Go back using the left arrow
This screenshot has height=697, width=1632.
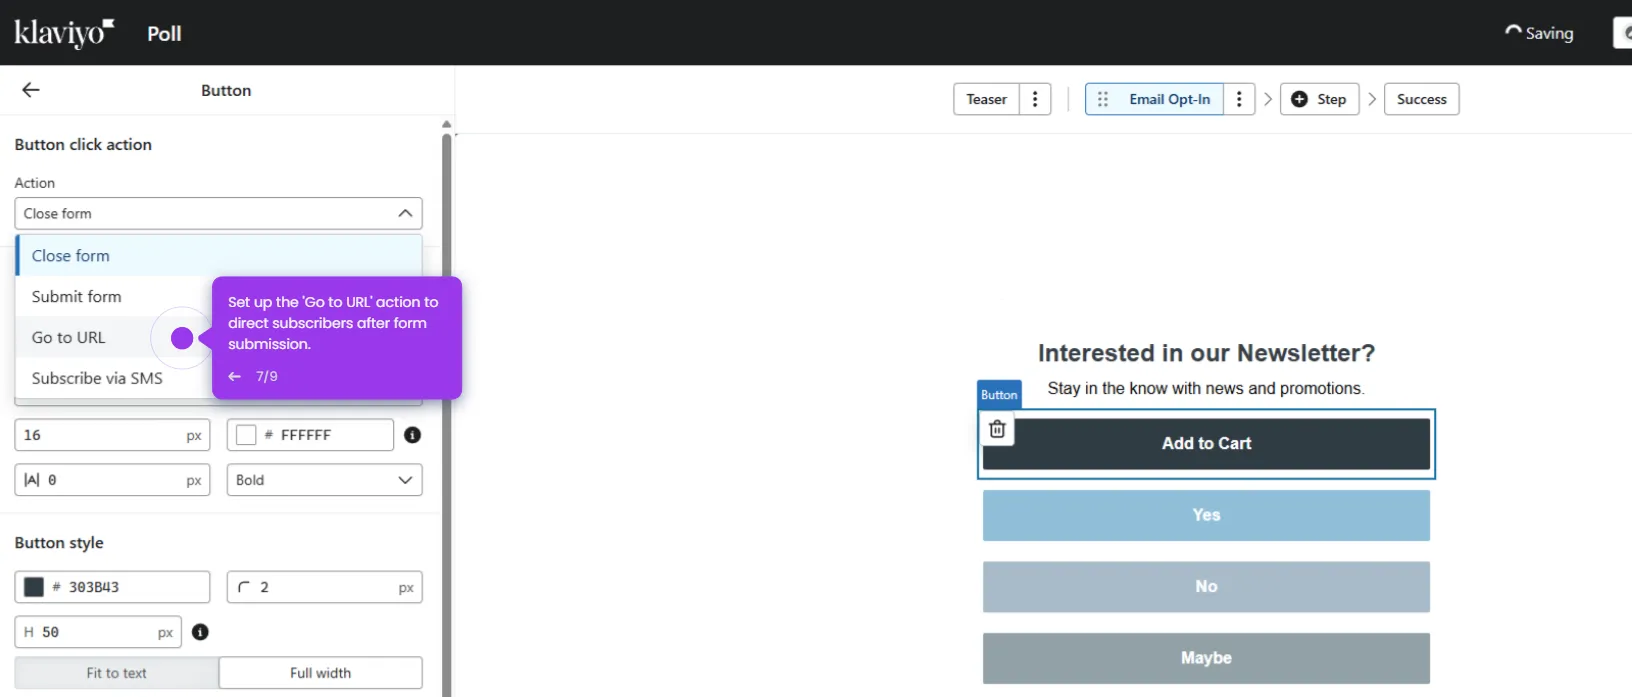[x=31, y=90]
